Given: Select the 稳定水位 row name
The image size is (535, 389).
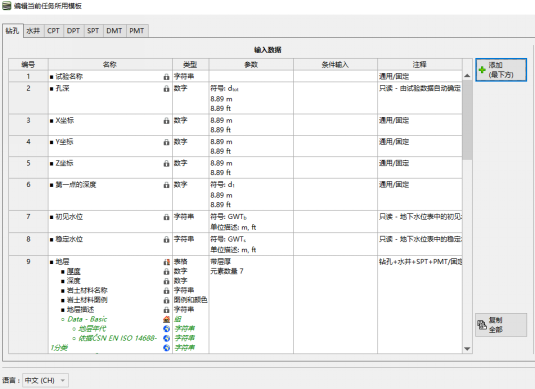Looking at the screenshot, I should tap(69, 239).
